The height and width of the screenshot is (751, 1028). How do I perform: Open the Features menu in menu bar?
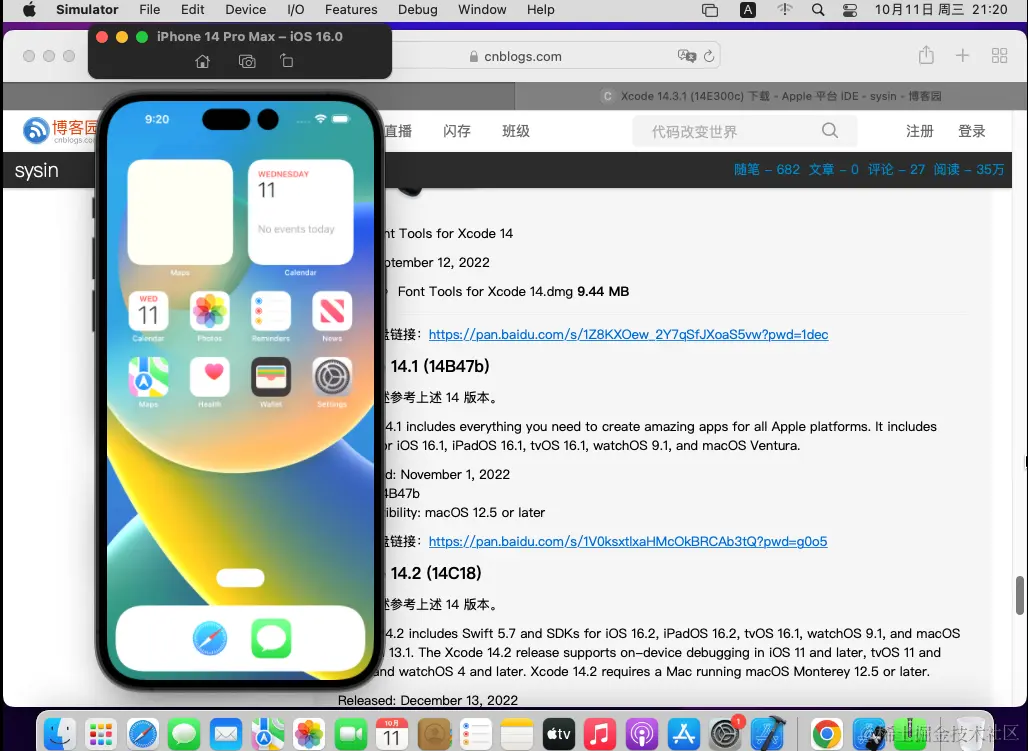pyautogui.click(x=351, y=10)
